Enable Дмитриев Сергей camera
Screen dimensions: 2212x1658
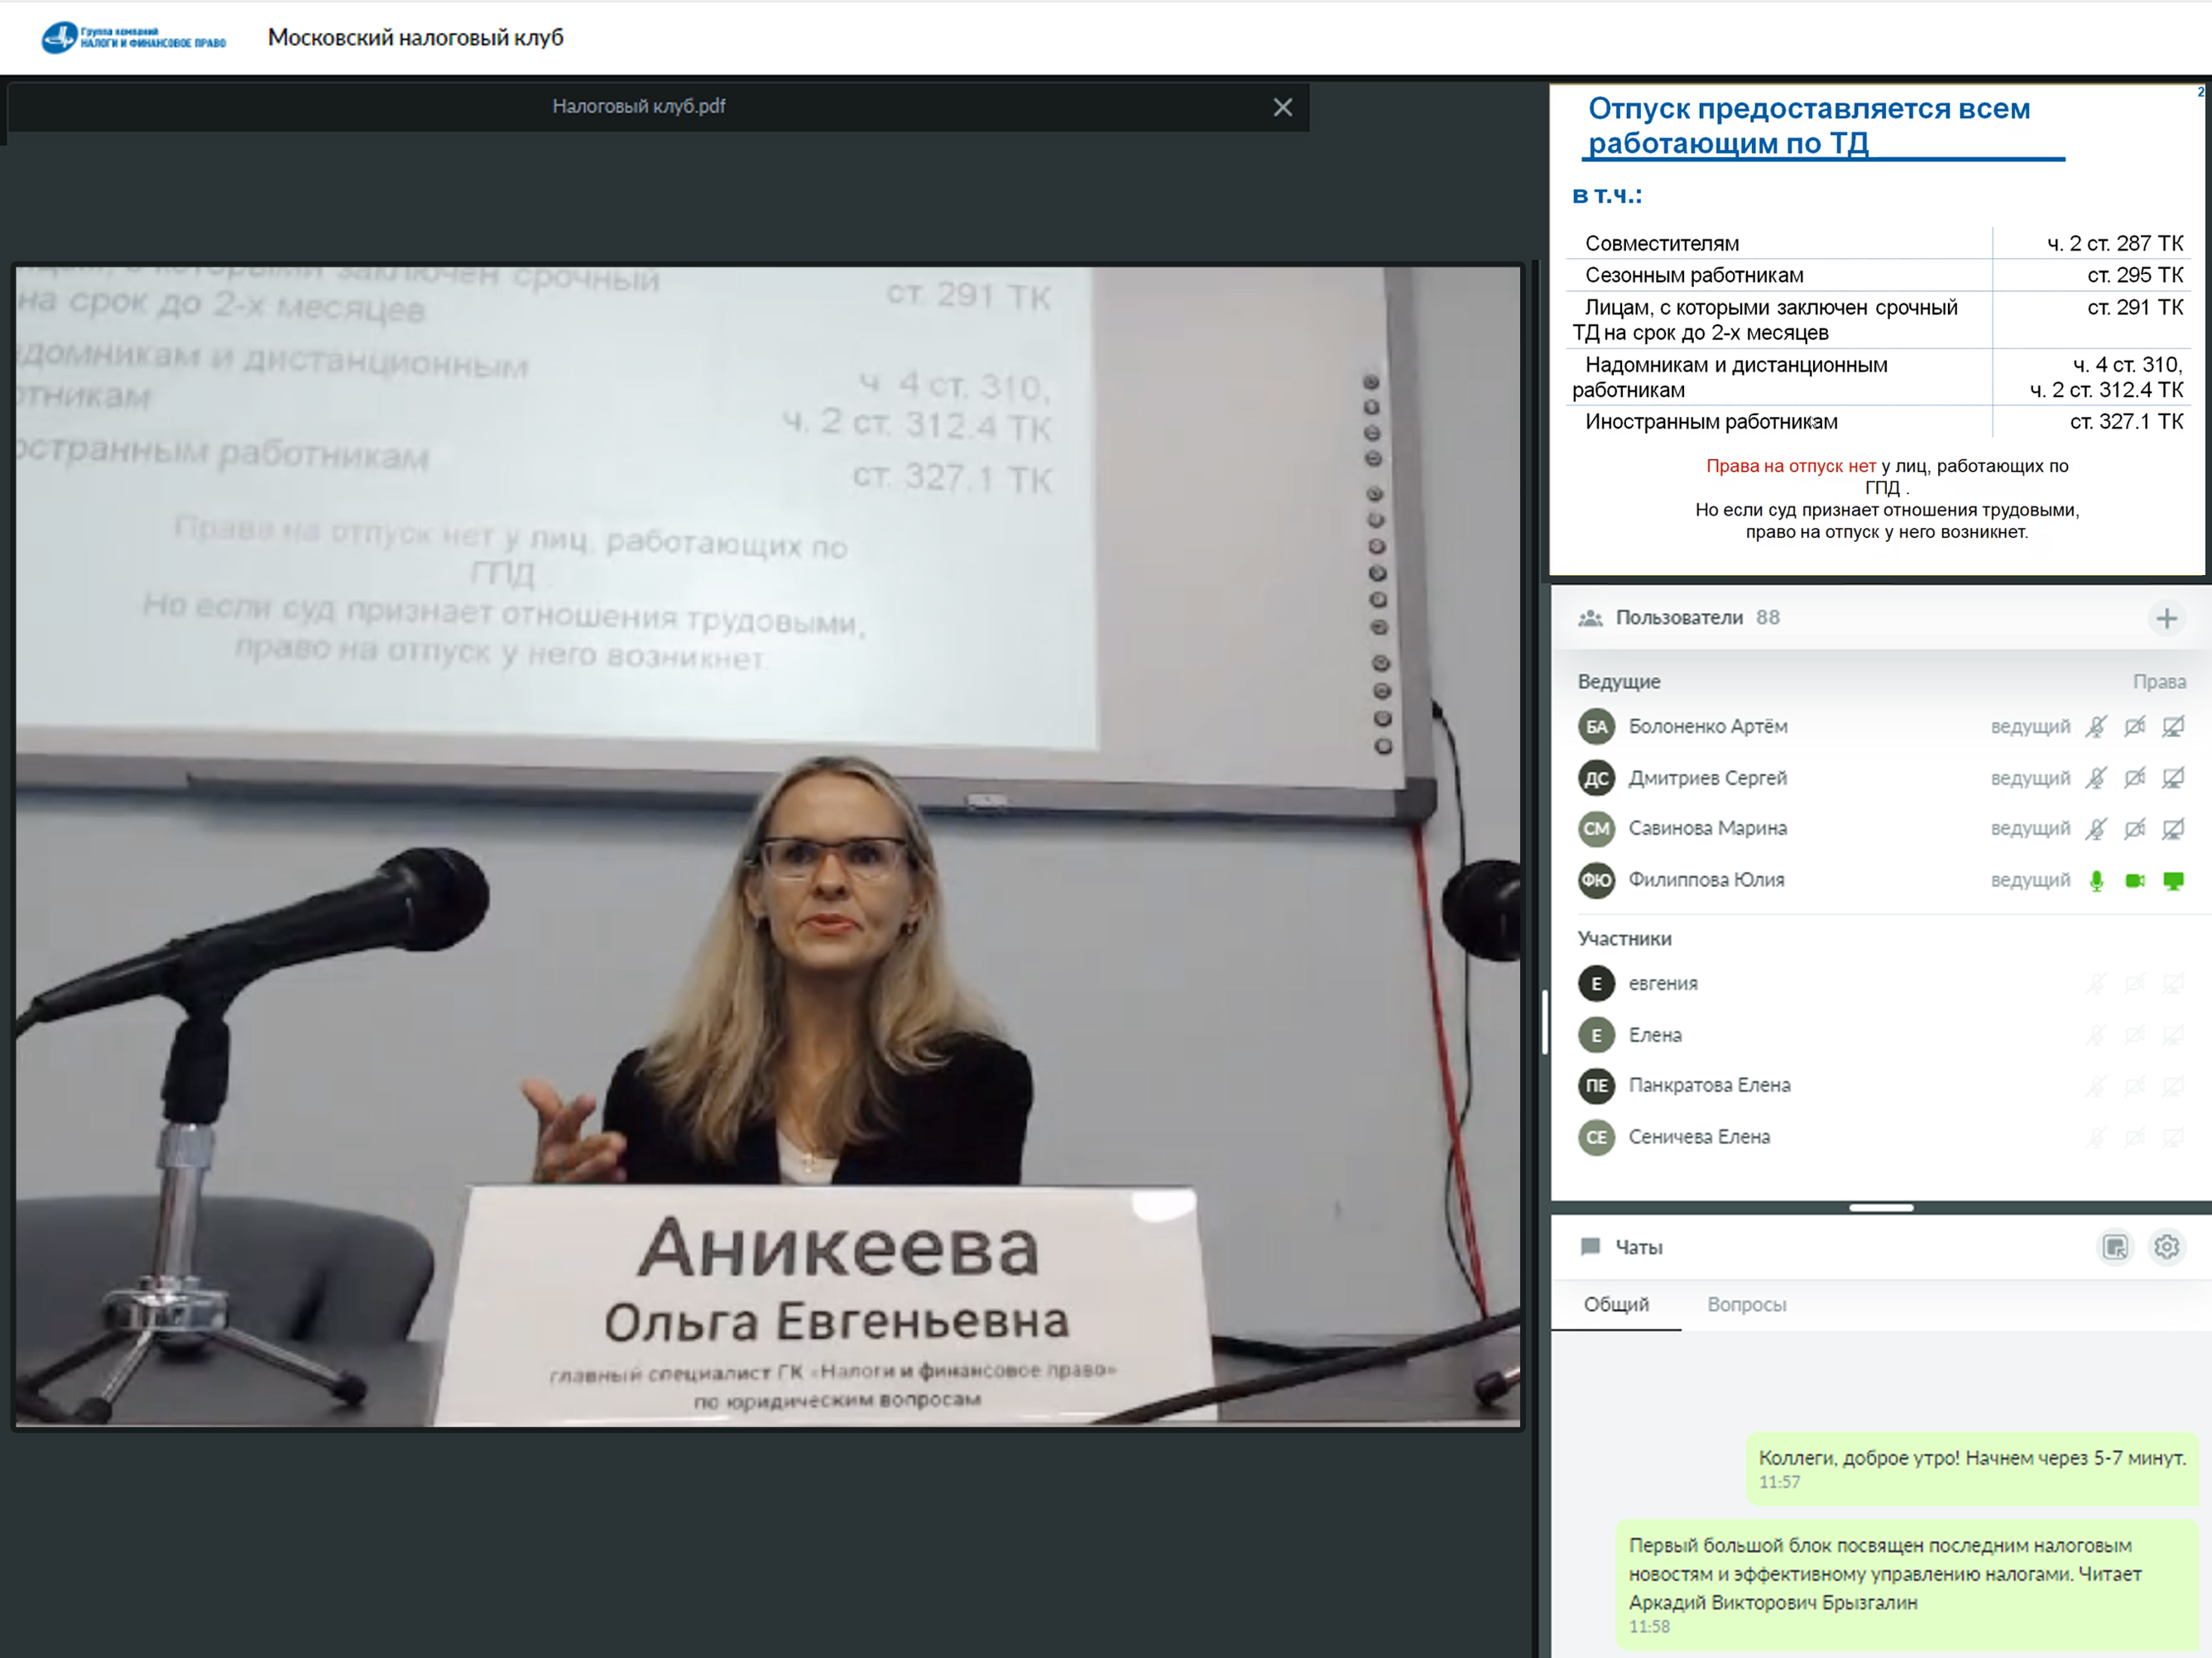click(2134, 778)
